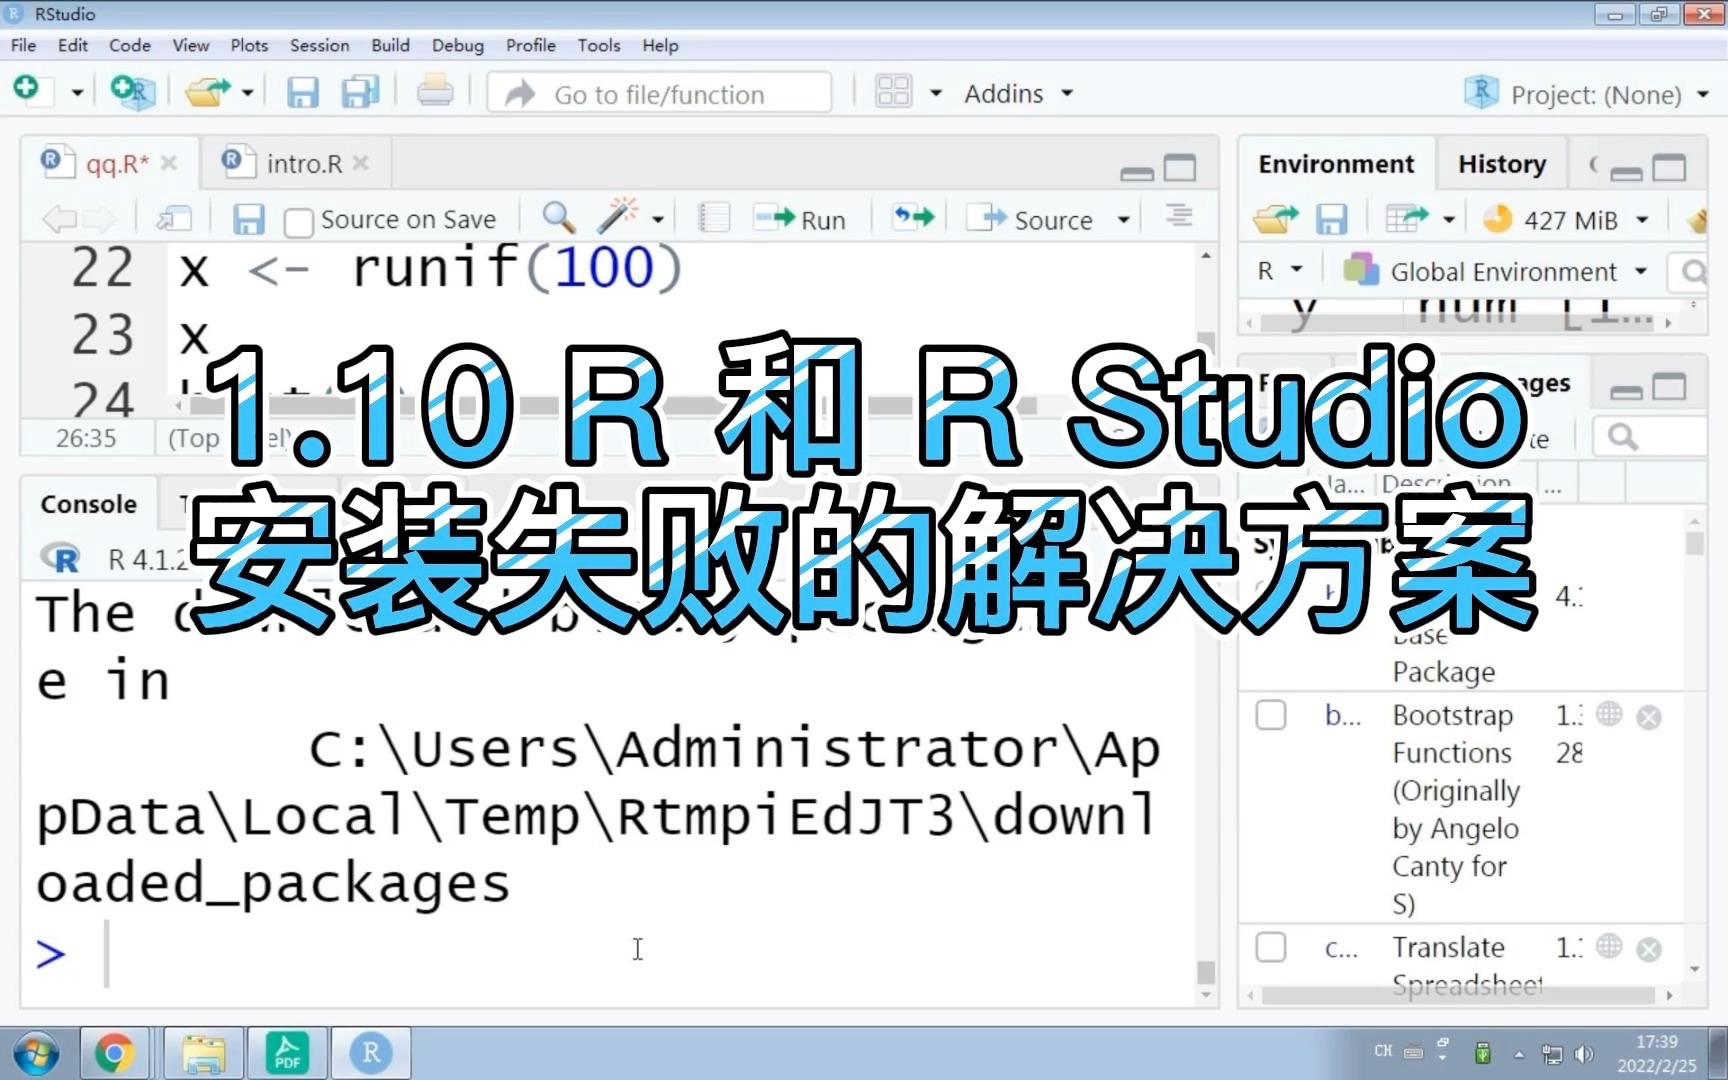
Task: Open Chrome from the taskbar
Action: tap(114, 1053)
